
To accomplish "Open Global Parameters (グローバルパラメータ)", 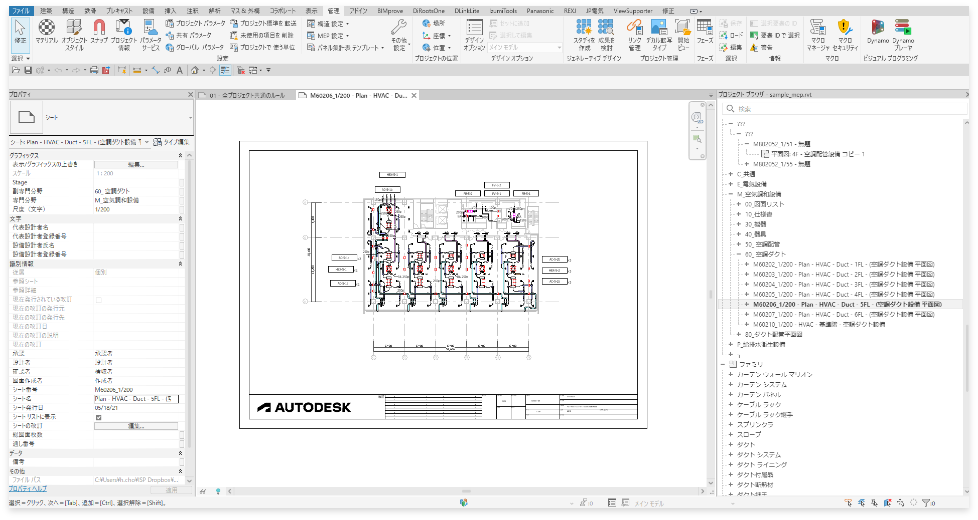I will pyautogui.click(x=195, y=47).
